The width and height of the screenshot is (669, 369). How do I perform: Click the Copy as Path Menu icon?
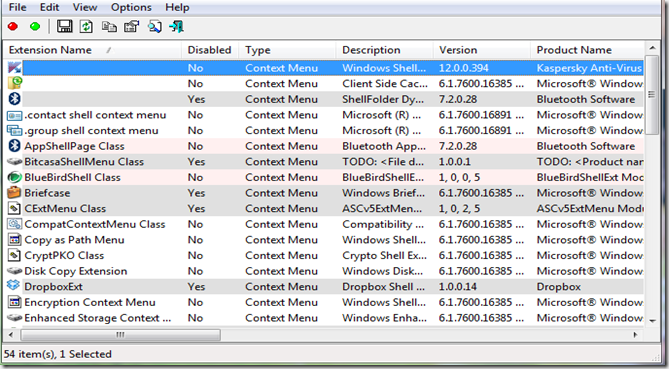point(15,240)
